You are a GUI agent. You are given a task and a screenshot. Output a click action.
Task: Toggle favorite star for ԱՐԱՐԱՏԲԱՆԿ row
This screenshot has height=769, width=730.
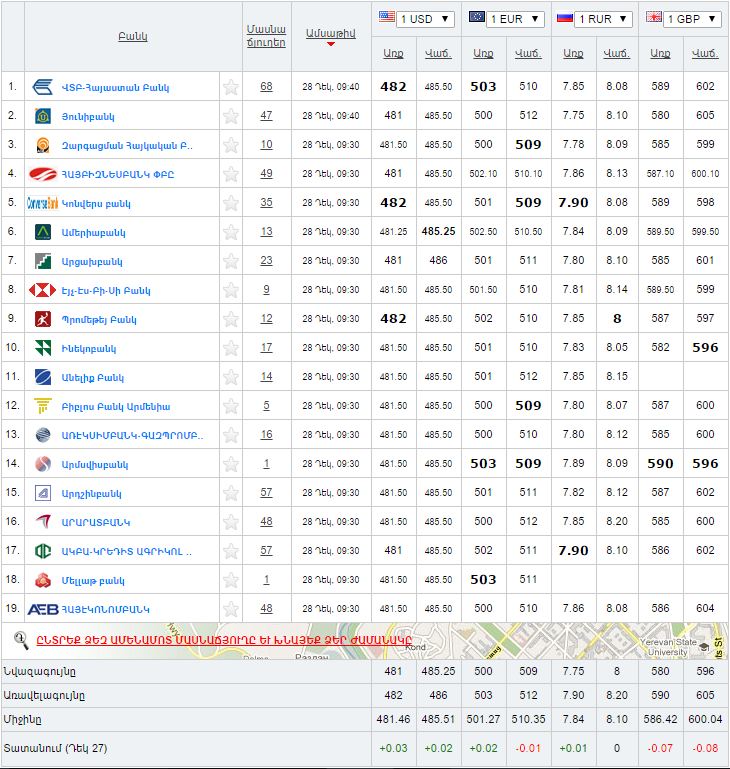click(231, 522)
